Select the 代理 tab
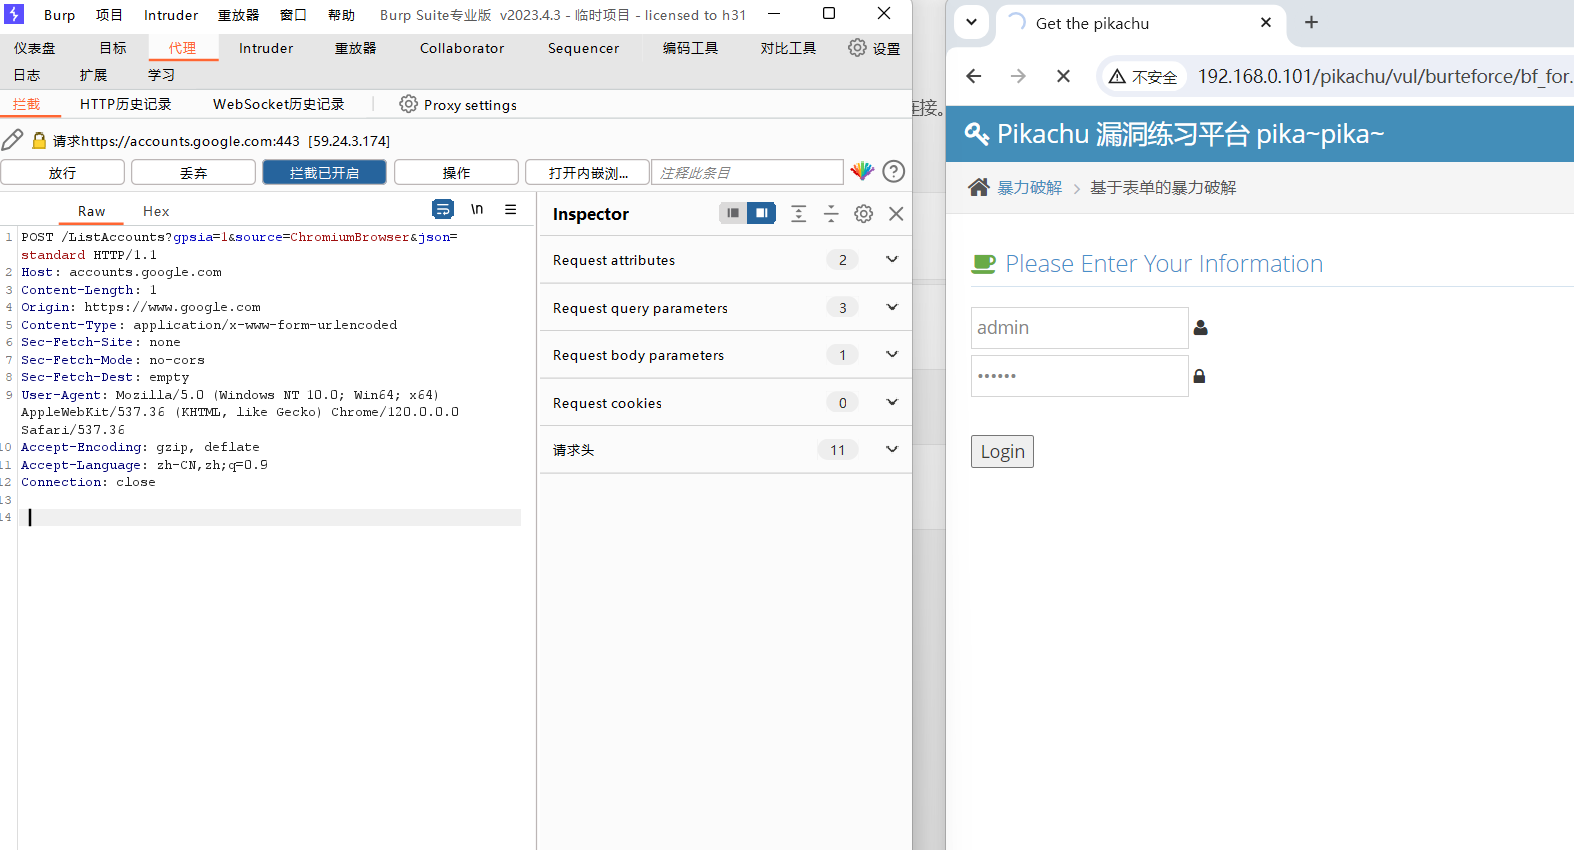Screen dimensions: 1574x850 pos(183,48)
